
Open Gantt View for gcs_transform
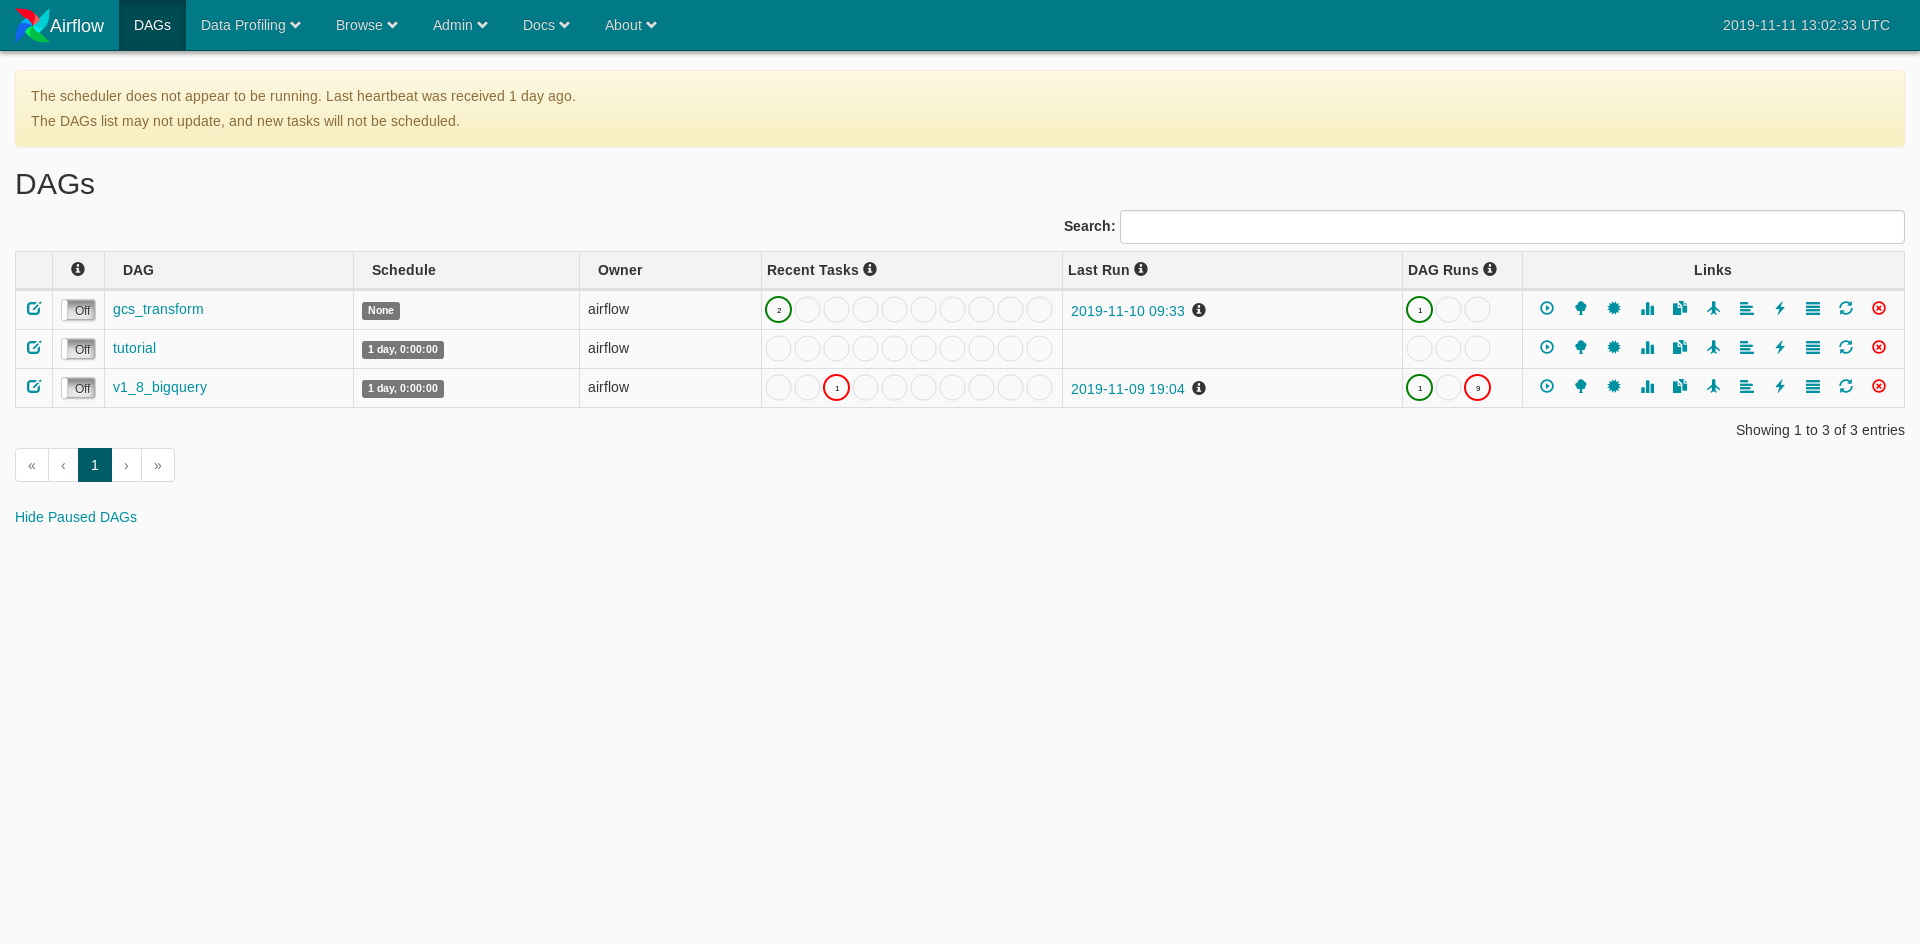[1747, 309]
